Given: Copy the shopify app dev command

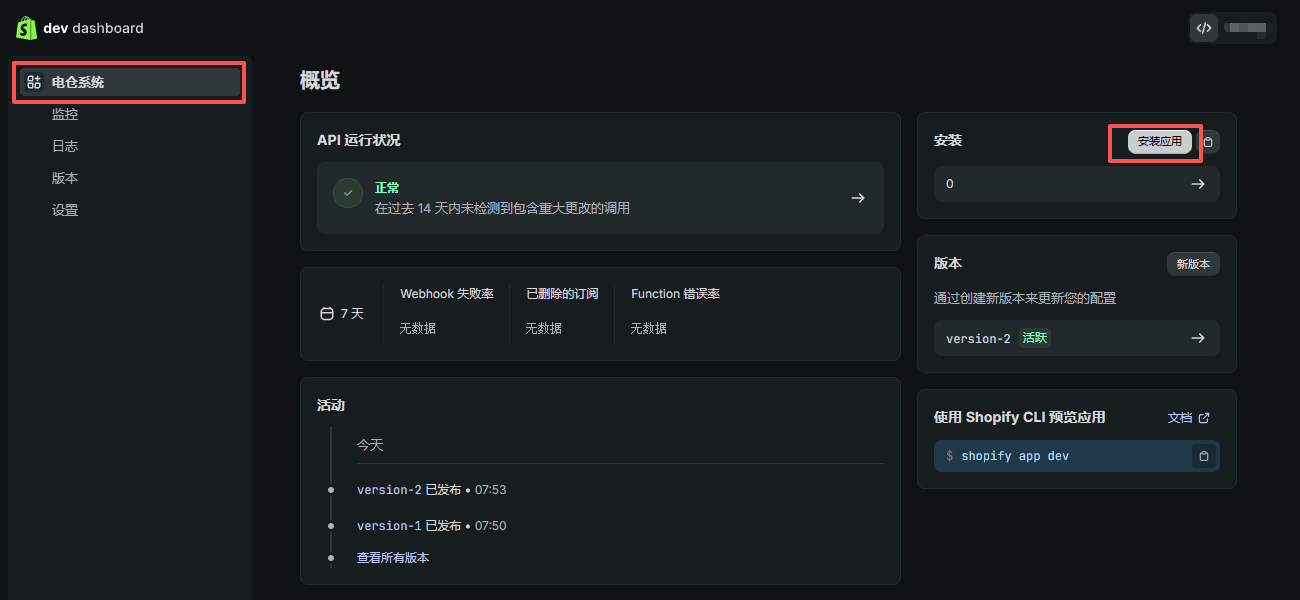Looking at the screenshot, I should pyautogui.click(x=1204, y=456).
